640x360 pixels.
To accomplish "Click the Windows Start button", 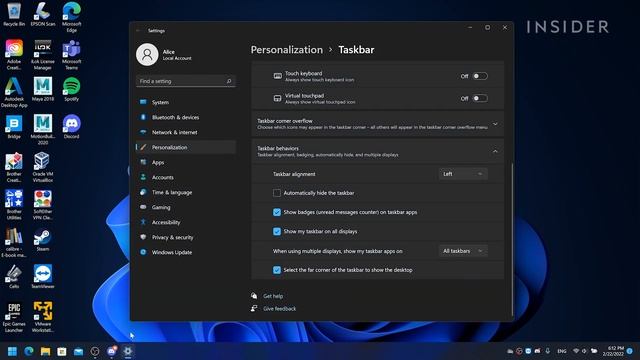I will coord(12,351).
